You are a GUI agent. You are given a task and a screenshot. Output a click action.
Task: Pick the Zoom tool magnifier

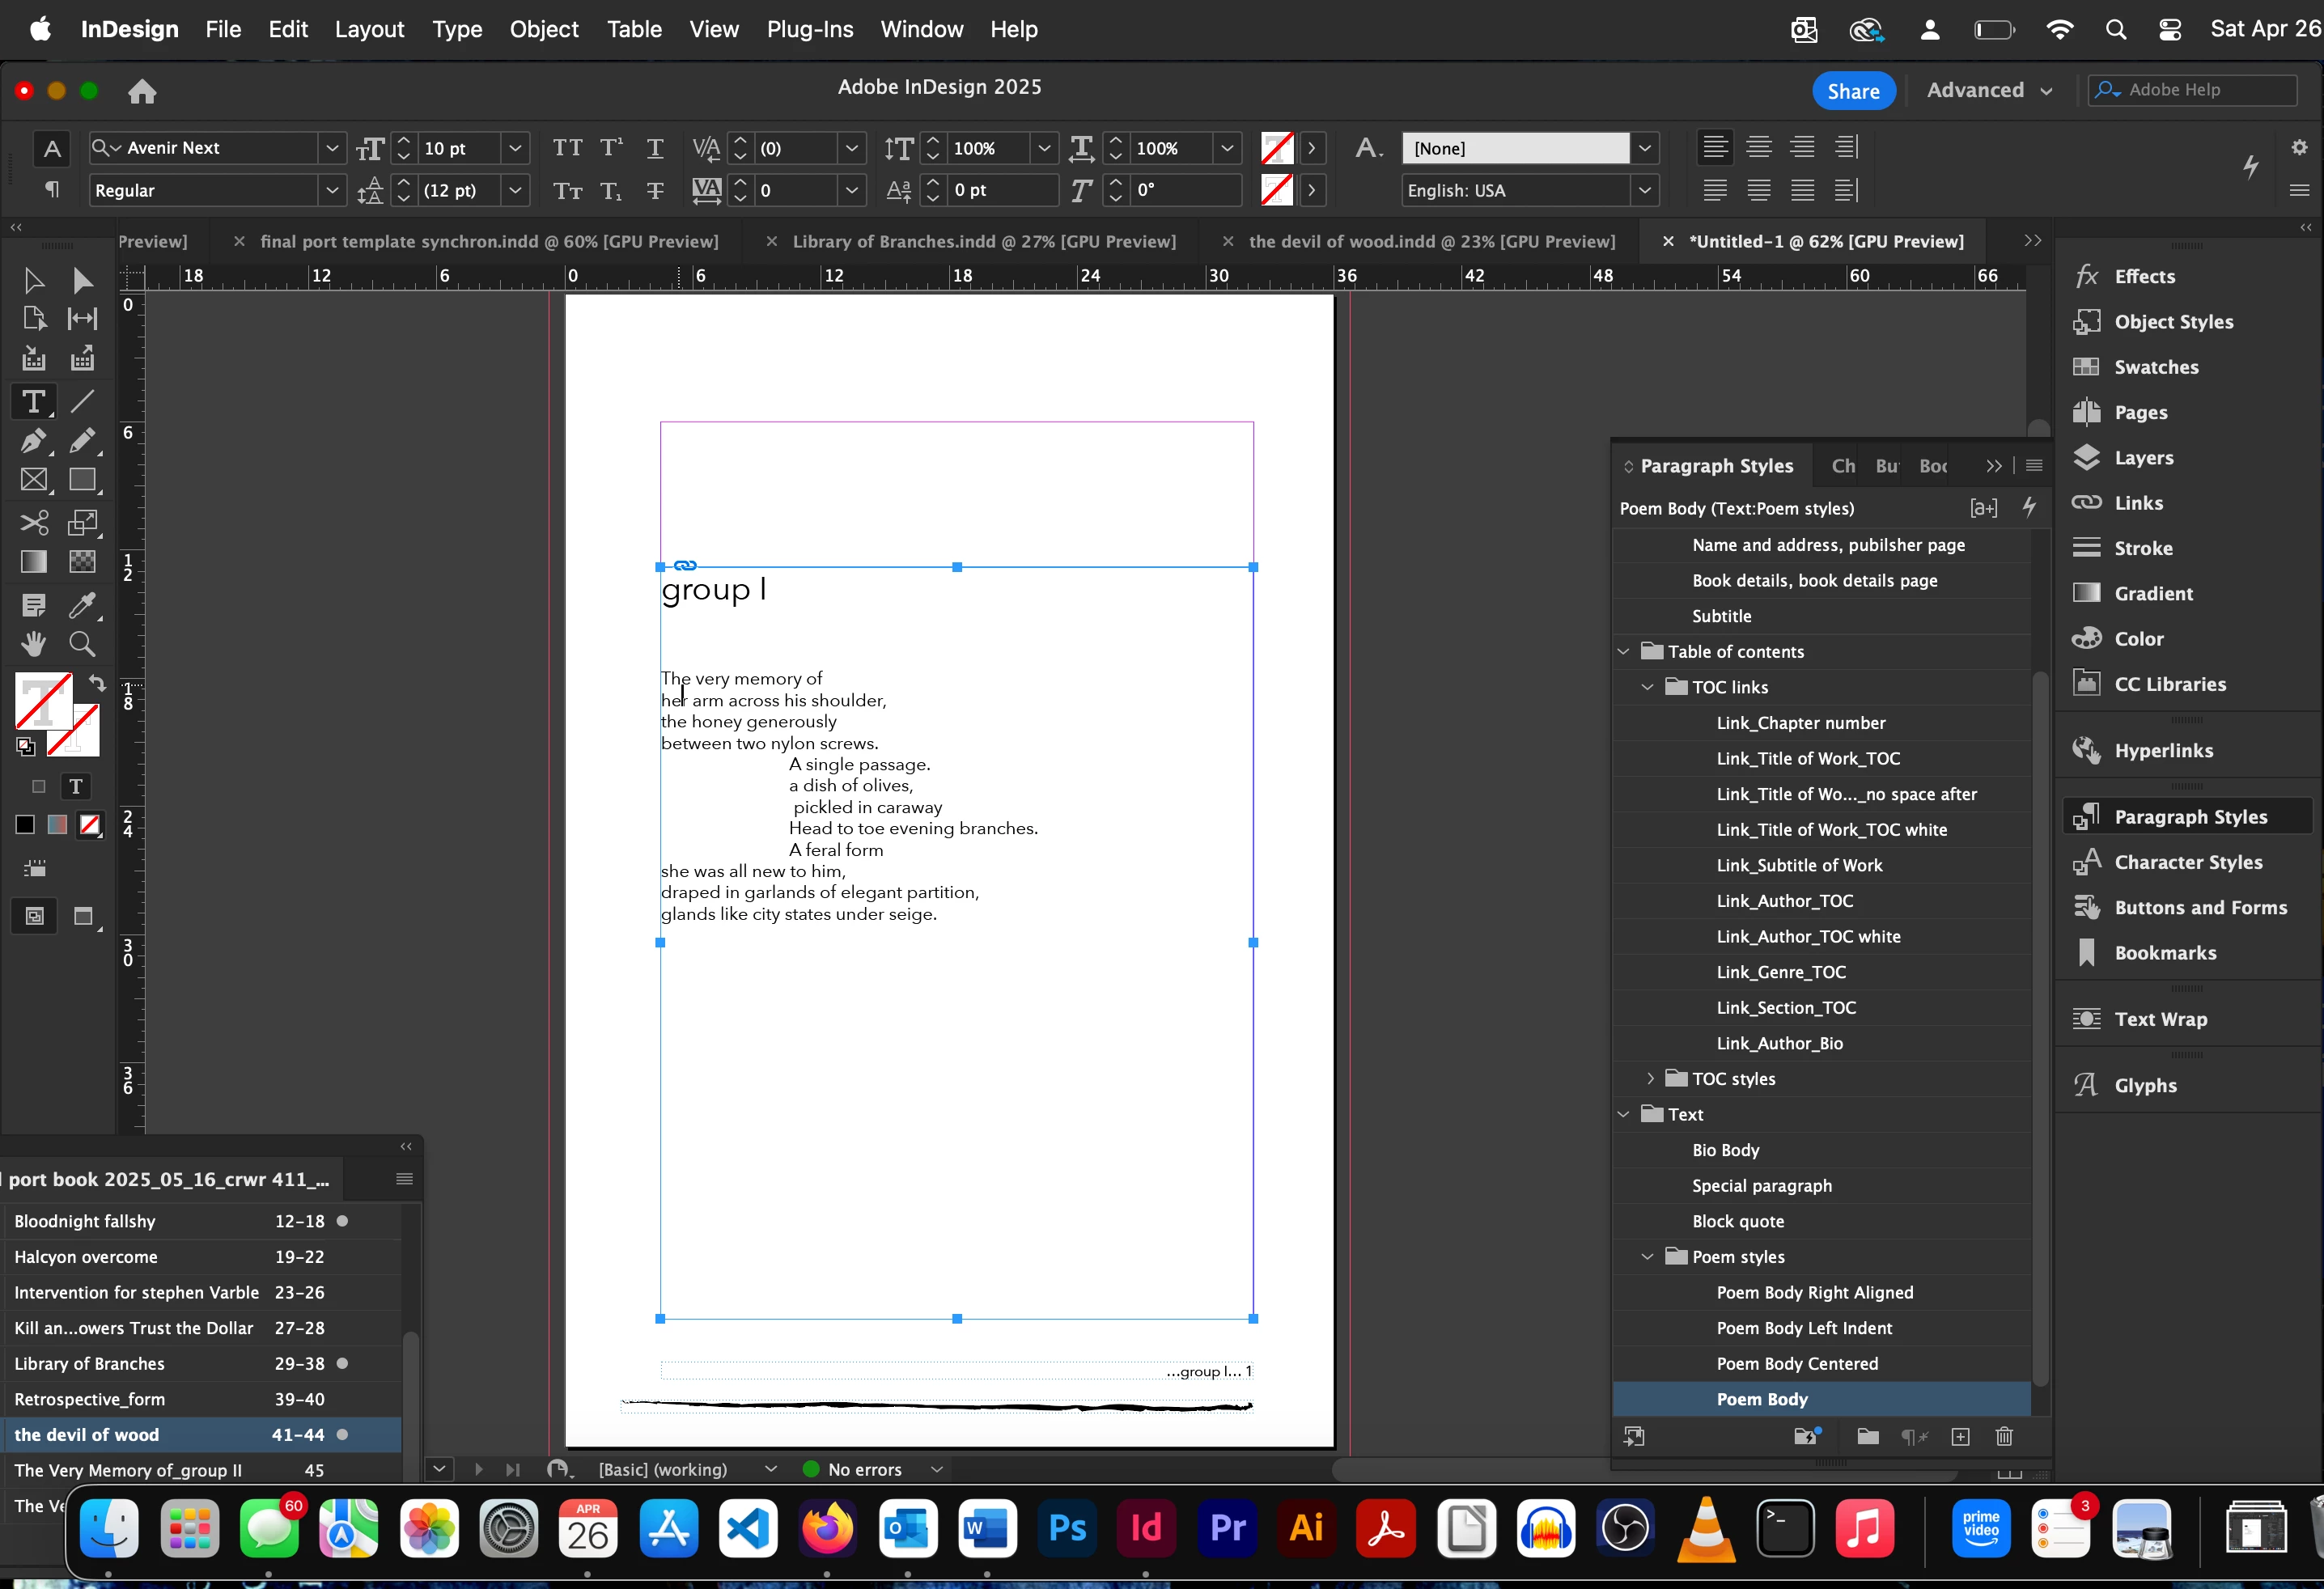[82, 644]
